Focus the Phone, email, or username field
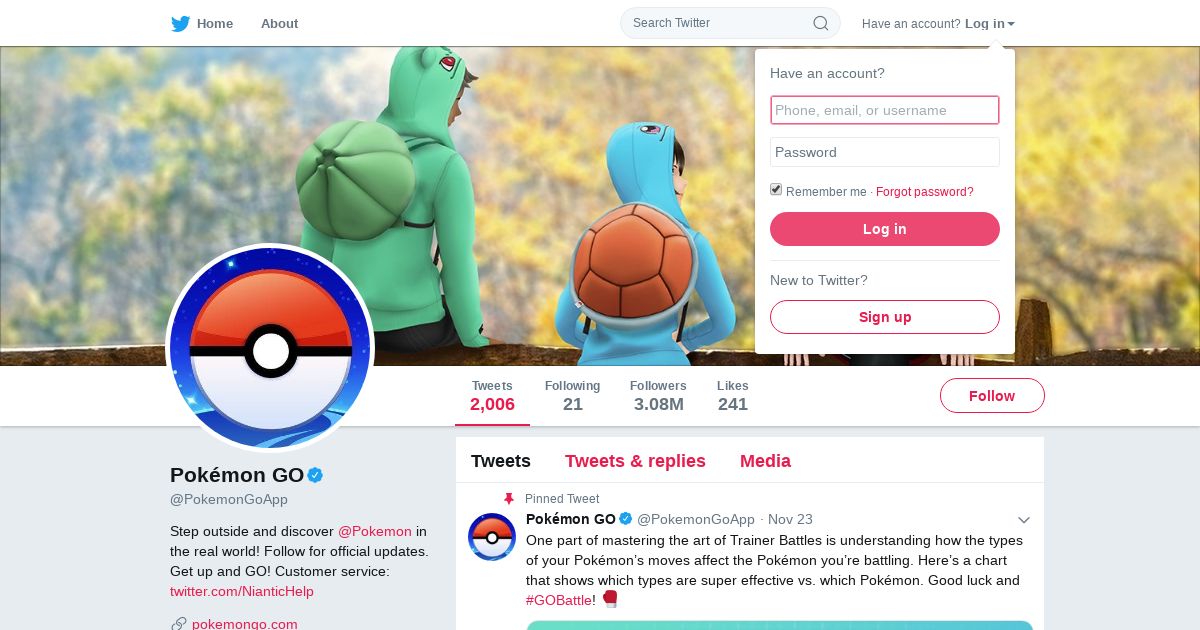The height and width of the screenshot is (630, 1200). tap(885, 110)
